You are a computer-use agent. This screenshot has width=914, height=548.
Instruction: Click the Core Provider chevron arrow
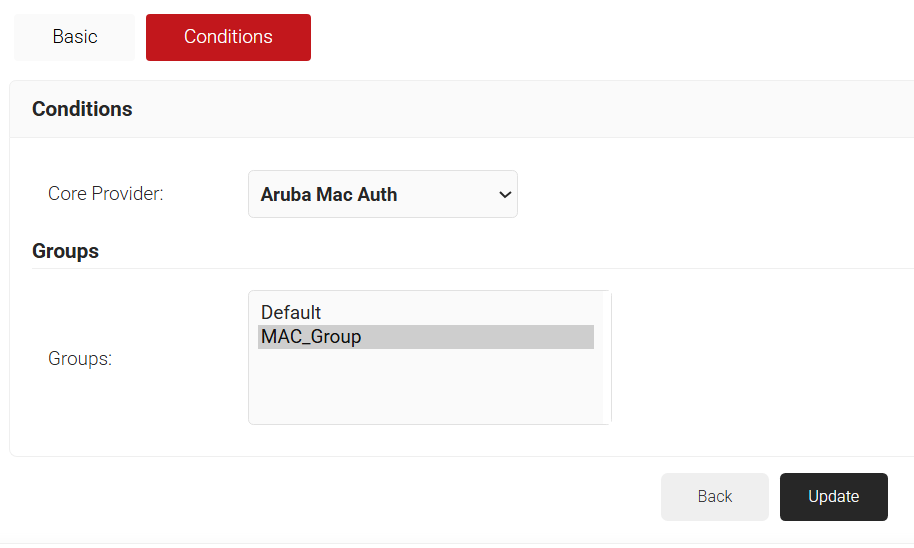pos(504,195)
